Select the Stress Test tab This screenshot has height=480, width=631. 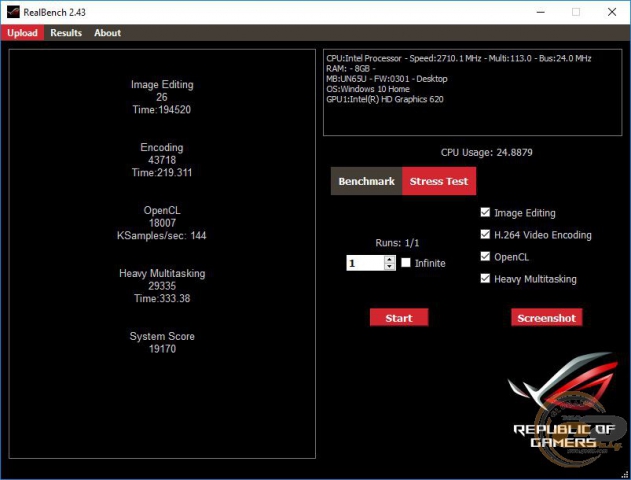tap(438, 182)
